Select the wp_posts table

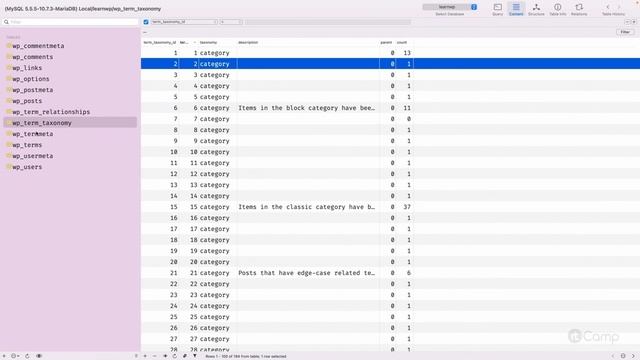pos(27,101)
